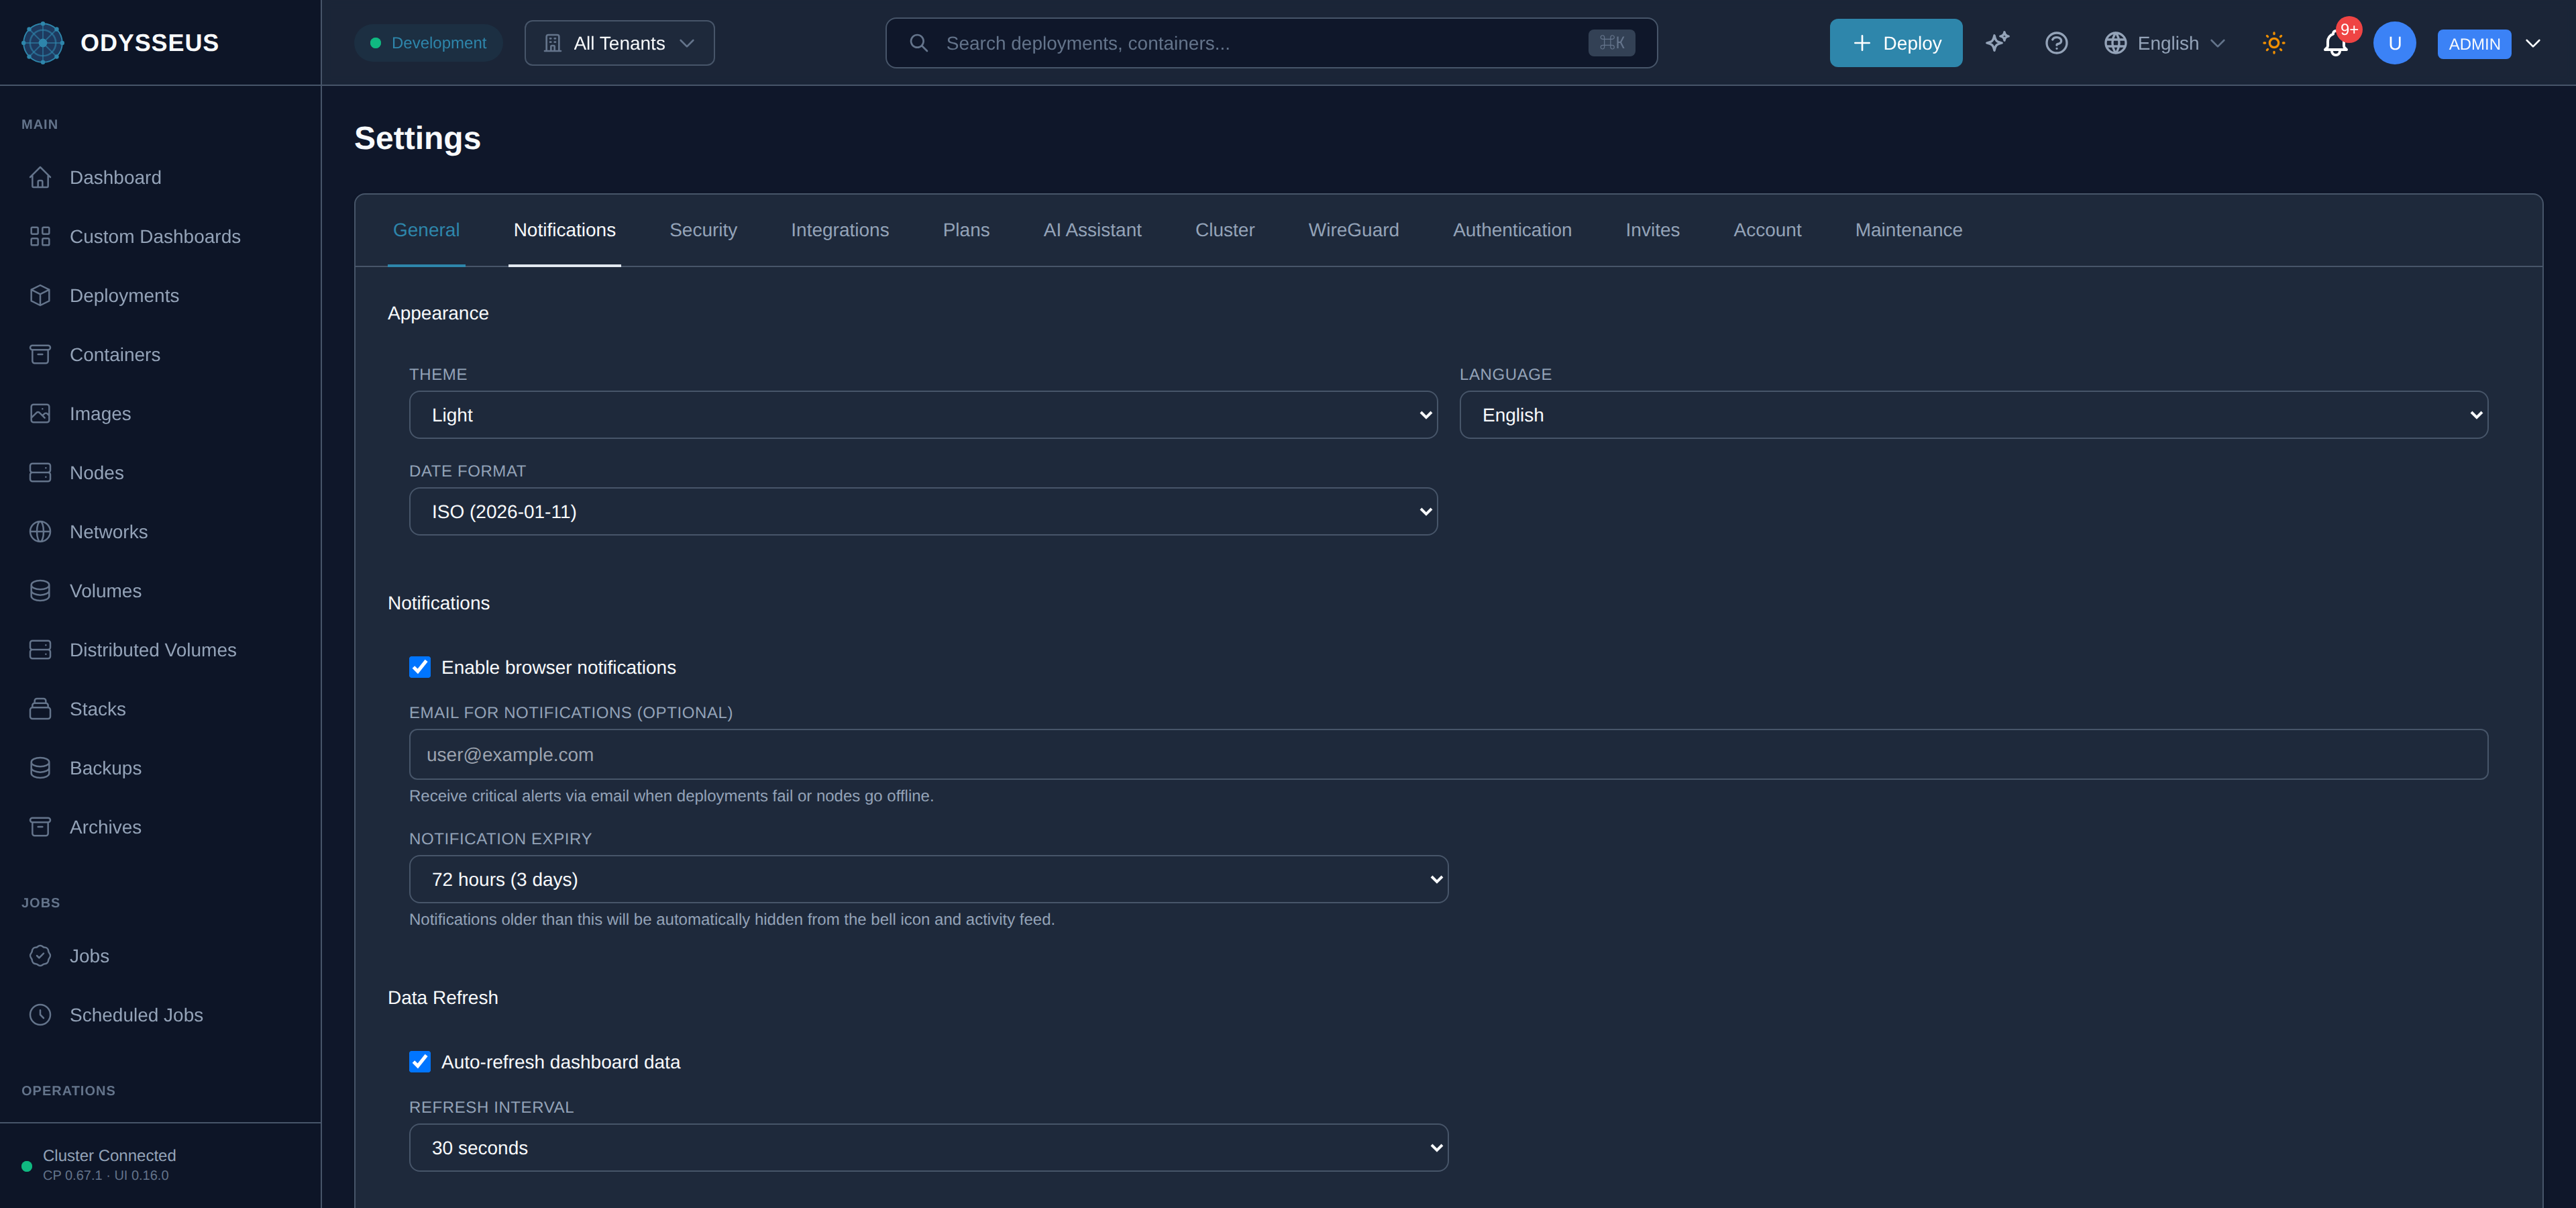Open the Notification Expiry dropdown
Viewport: 2576px width, 1208px height.
pos(928,879)
